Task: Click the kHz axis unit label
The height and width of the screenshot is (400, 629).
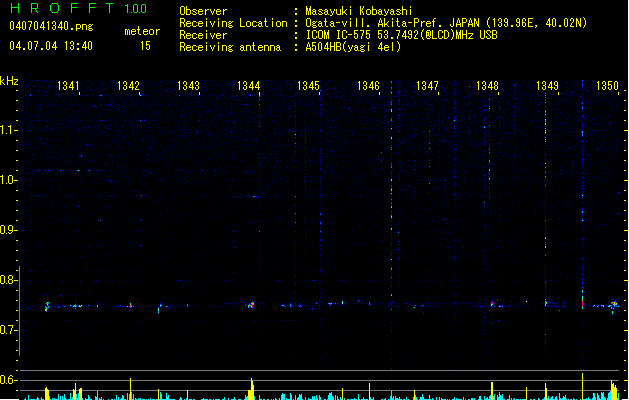Action: pos(9,81)
